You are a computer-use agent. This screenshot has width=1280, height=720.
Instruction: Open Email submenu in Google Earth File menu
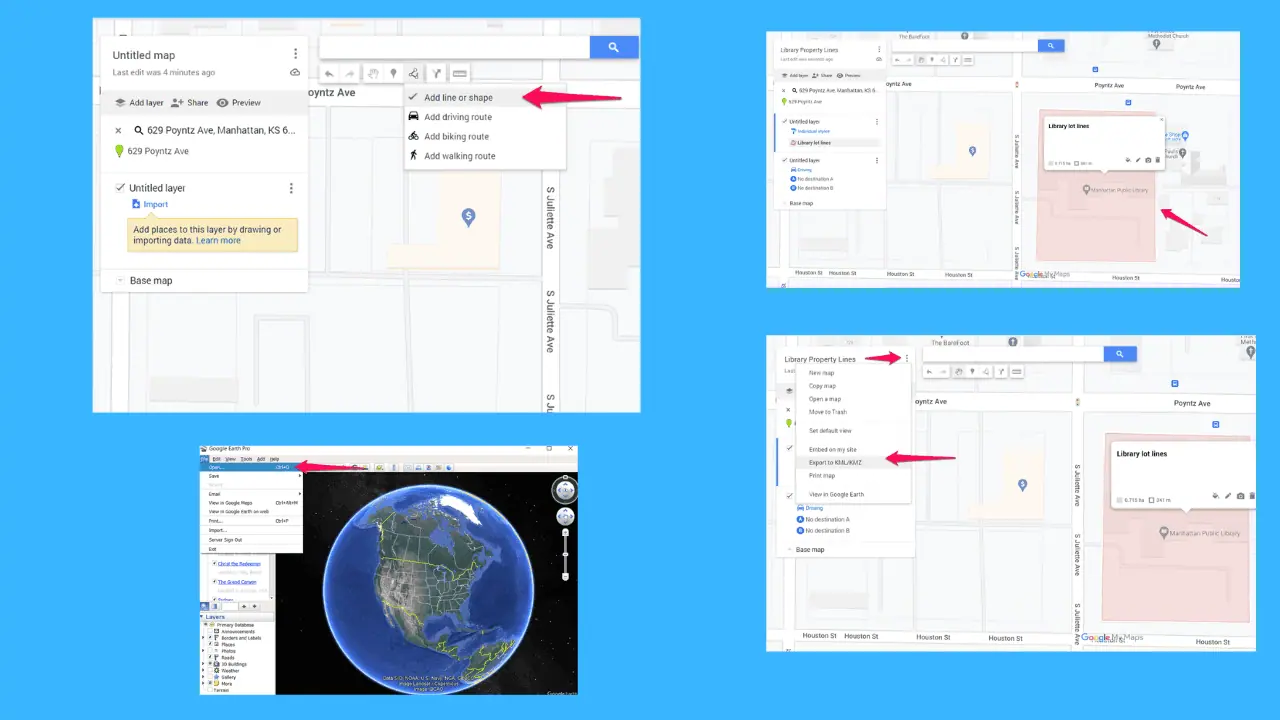(251, 494)
